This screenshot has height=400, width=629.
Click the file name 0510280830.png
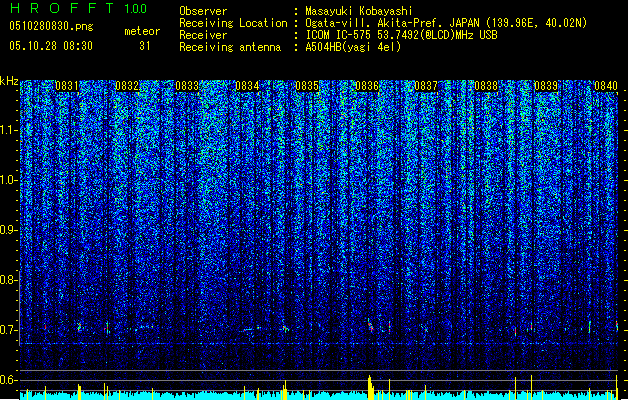click(51, 26)
